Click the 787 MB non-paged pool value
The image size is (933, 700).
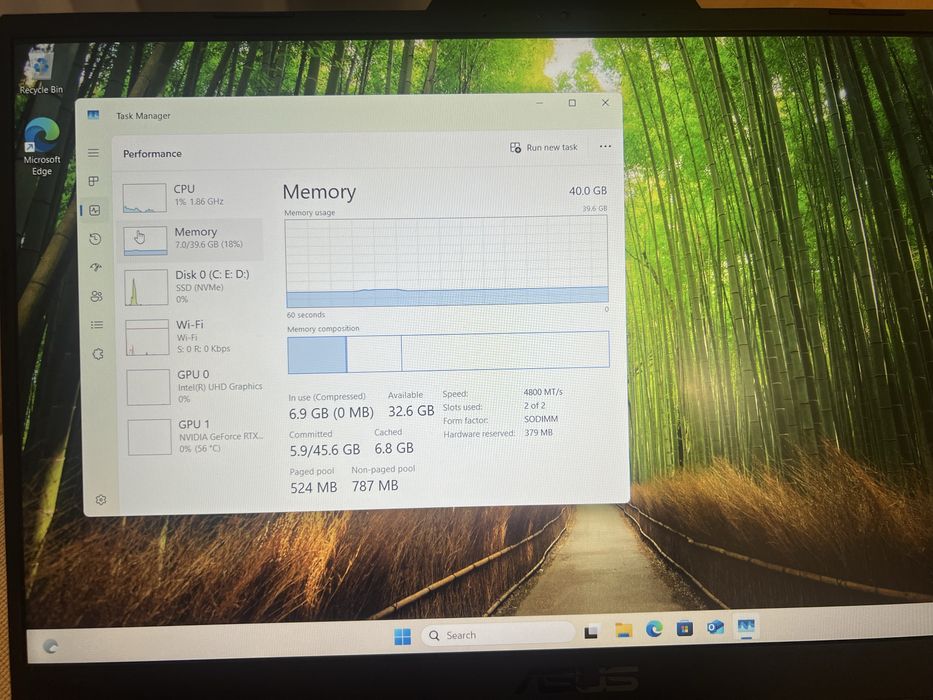pos(375,486)
